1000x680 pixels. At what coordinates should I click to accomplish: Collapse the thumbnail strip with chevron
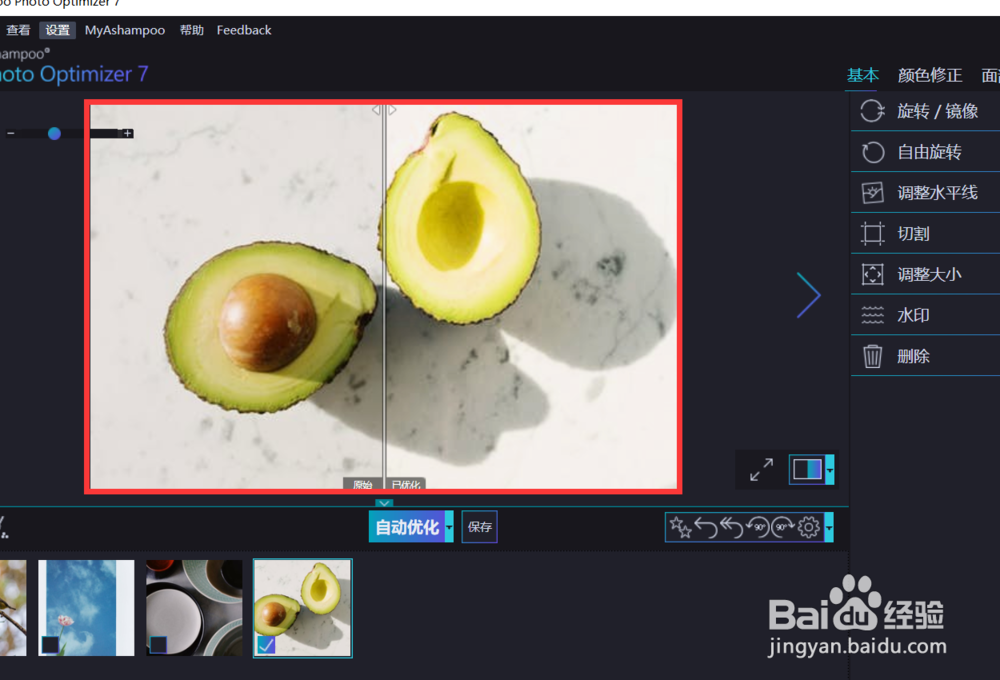point(384,503)
